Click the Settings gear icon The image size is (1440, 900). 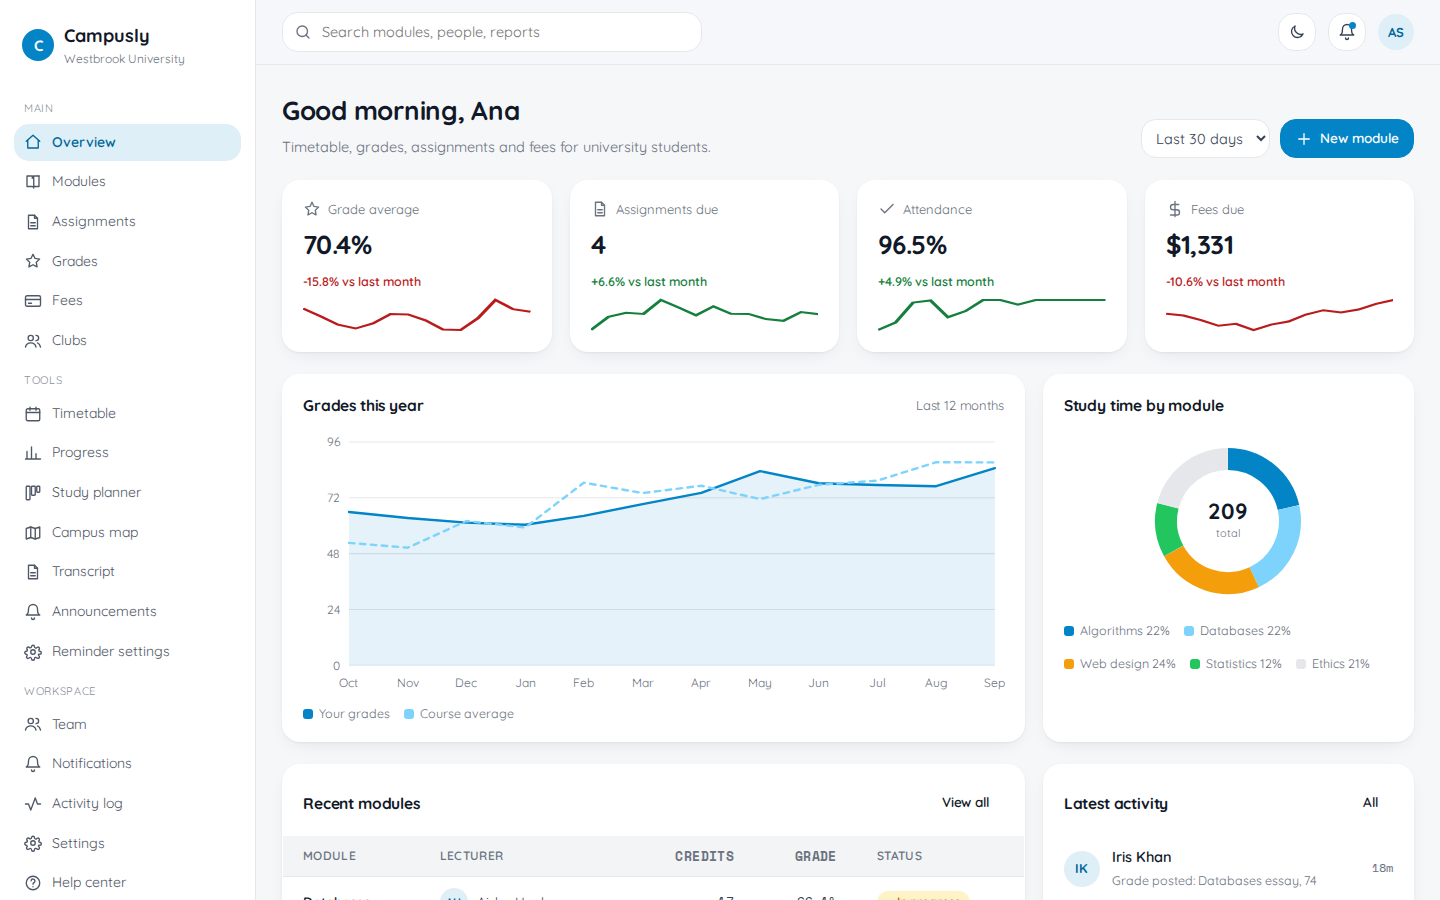pyautogui.click(x=33, y=843)
